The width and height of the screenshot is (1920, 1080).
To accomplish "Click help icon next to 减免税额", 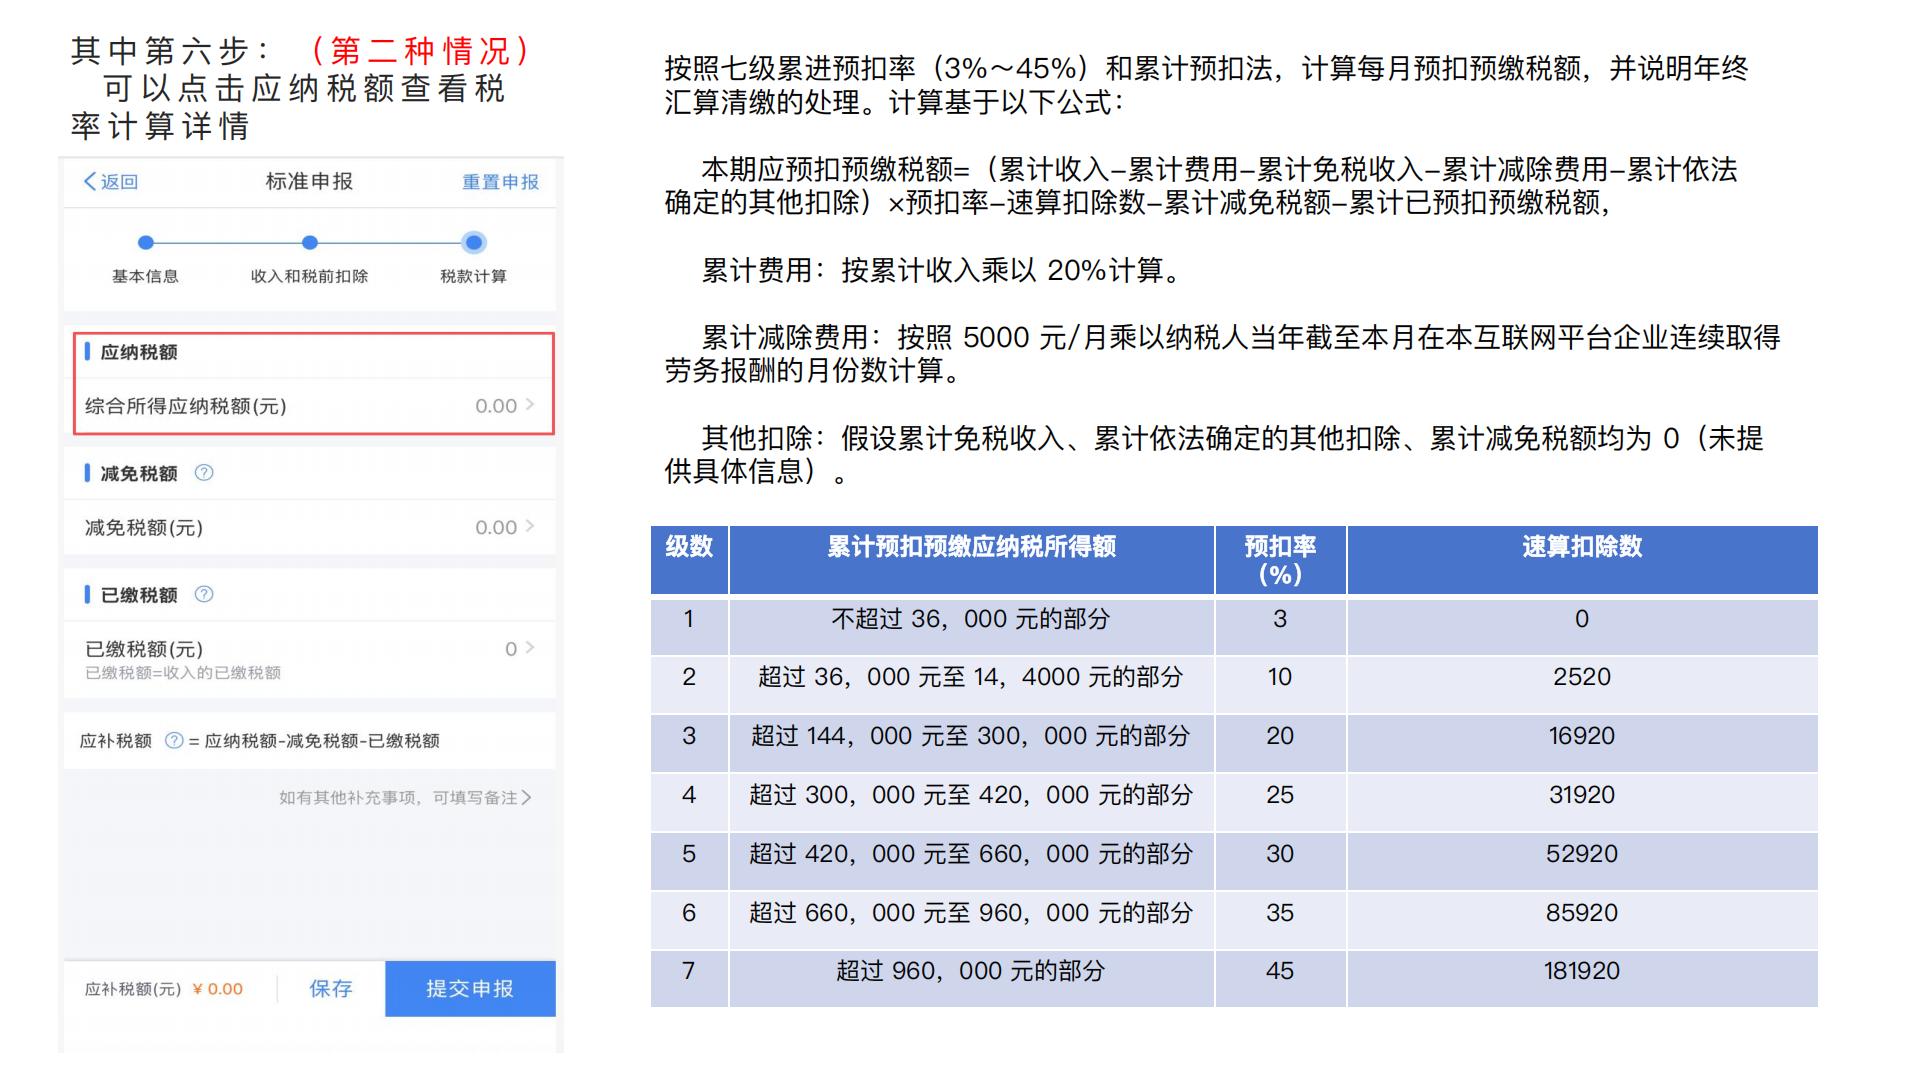I will 204,473.
